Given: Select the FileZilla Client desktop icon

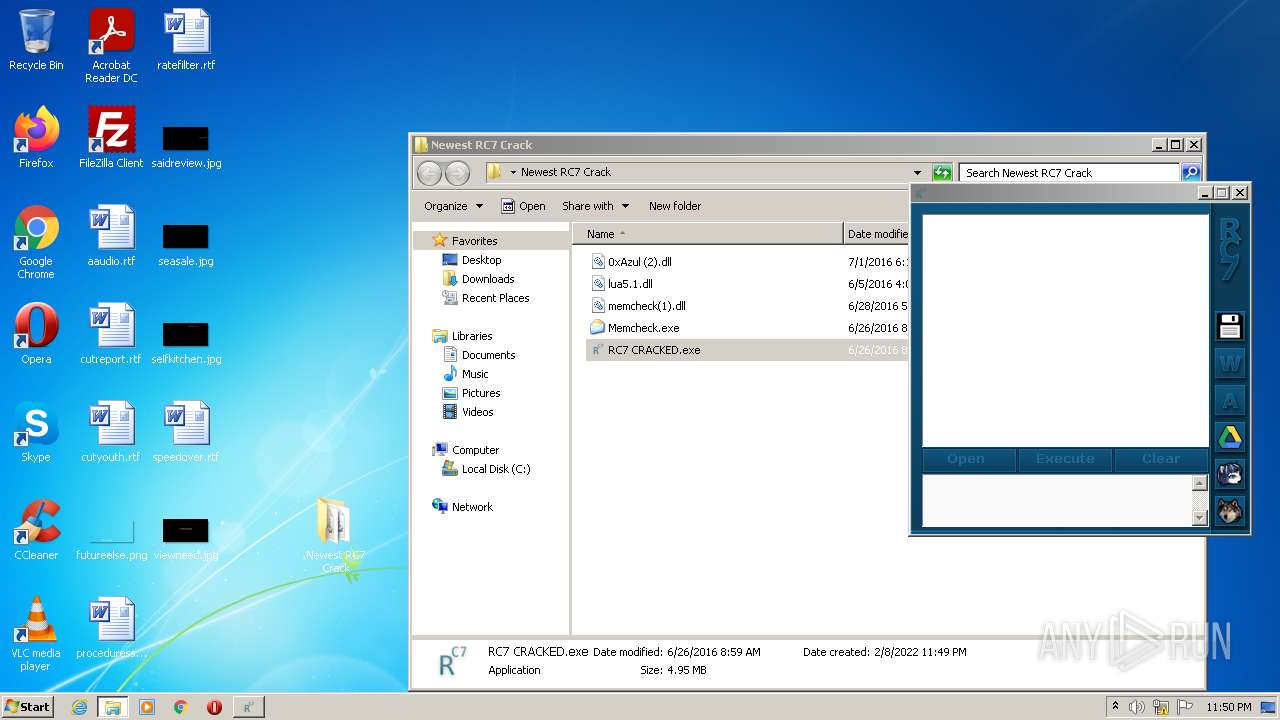Looking at the screenshot, I should pos(111,138).
